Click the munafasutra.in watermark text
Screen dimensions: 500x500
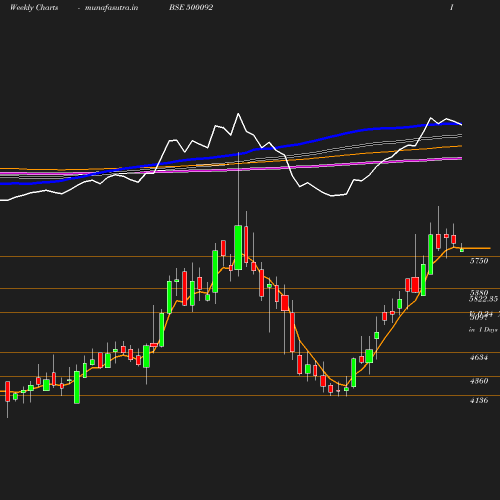click(111, 8)
